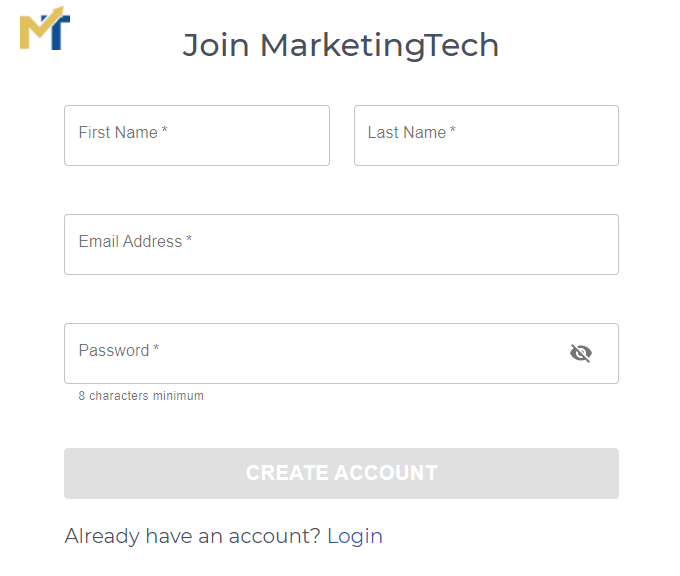680x576 pixels.
Task: Click the asterisk next to Password label
Action: point(156,347)
